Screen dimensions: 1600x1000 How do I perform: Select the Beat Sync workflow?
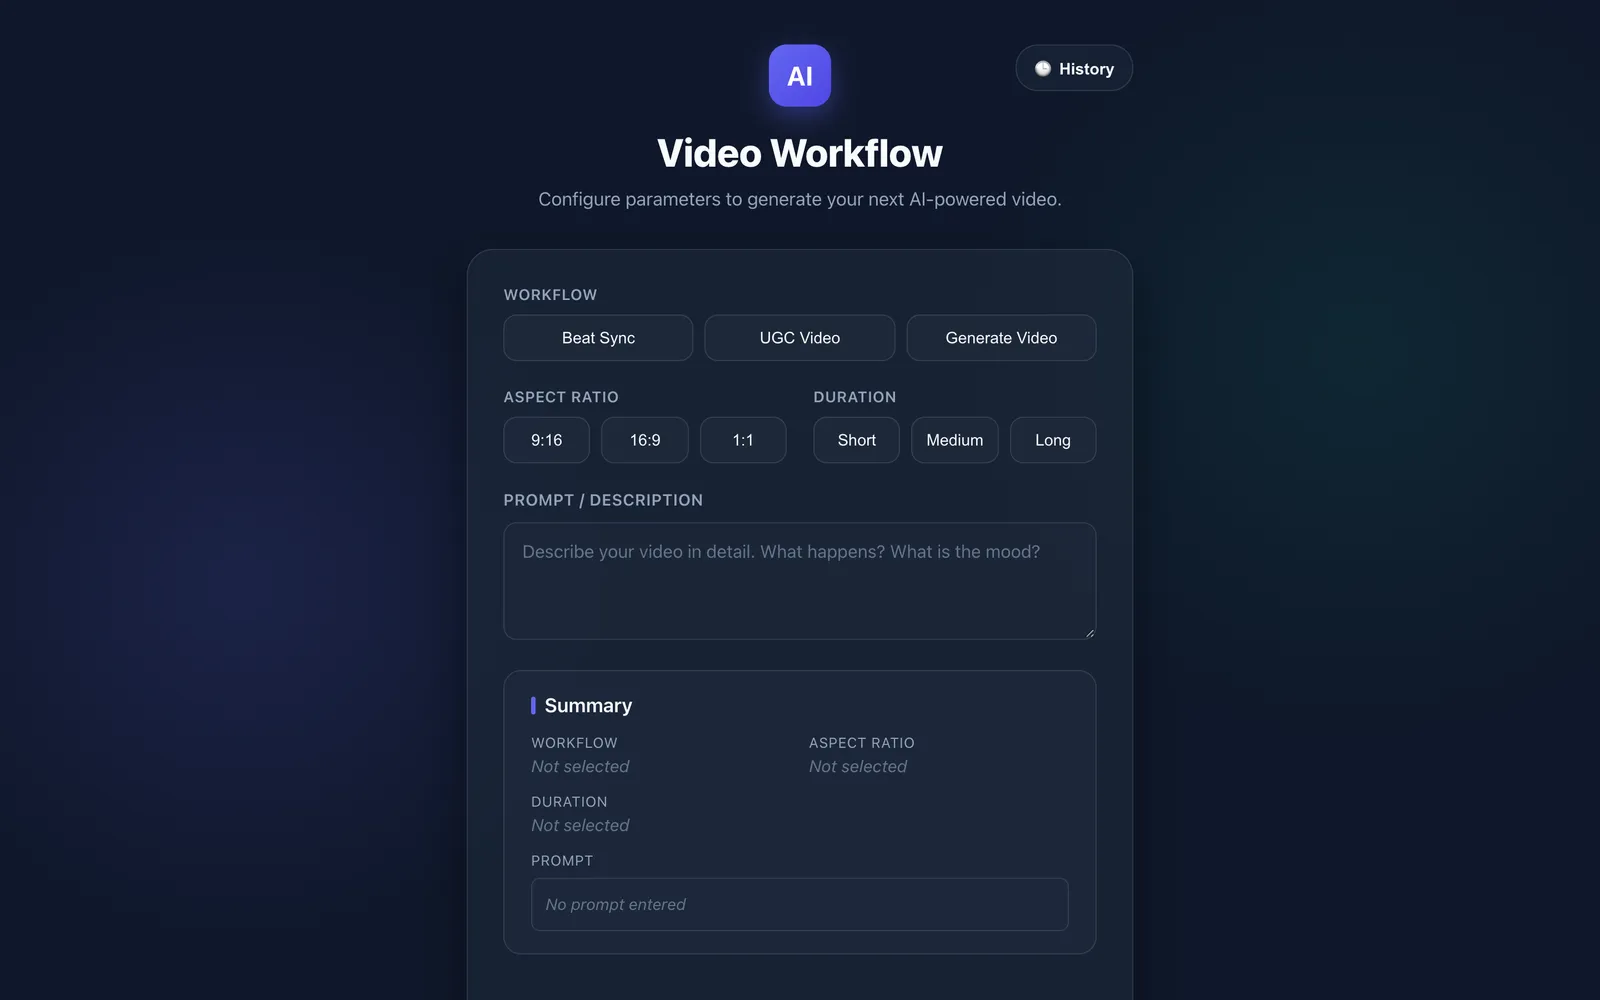[x=598, y=338]
